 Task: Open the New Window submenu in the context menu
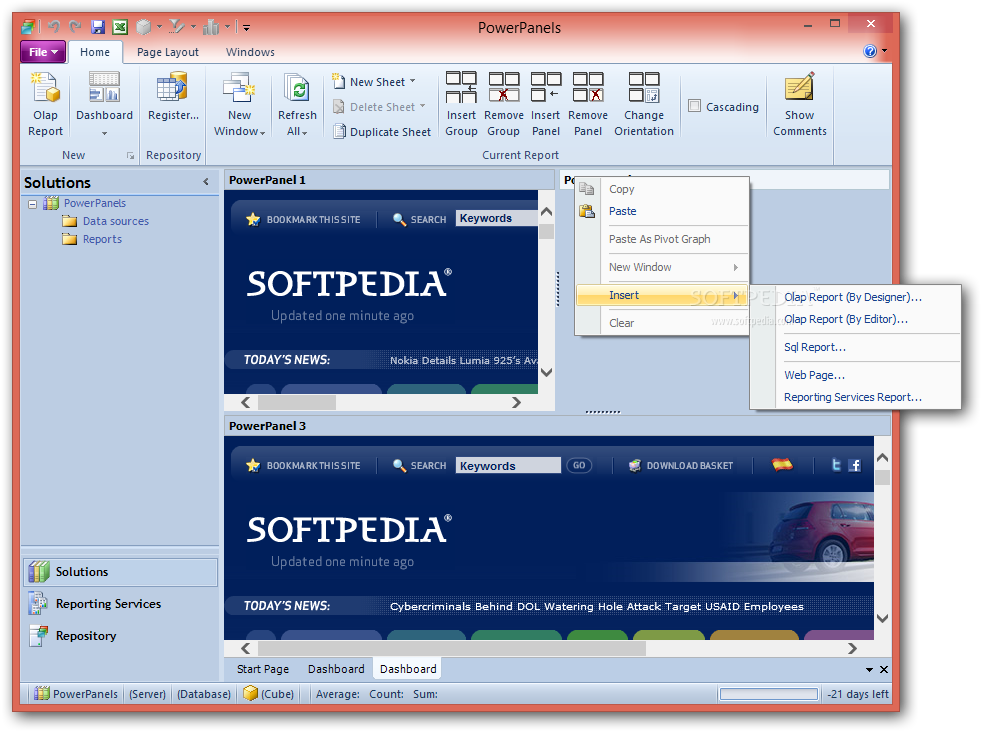pyautogui.click(x=662, y=267)
